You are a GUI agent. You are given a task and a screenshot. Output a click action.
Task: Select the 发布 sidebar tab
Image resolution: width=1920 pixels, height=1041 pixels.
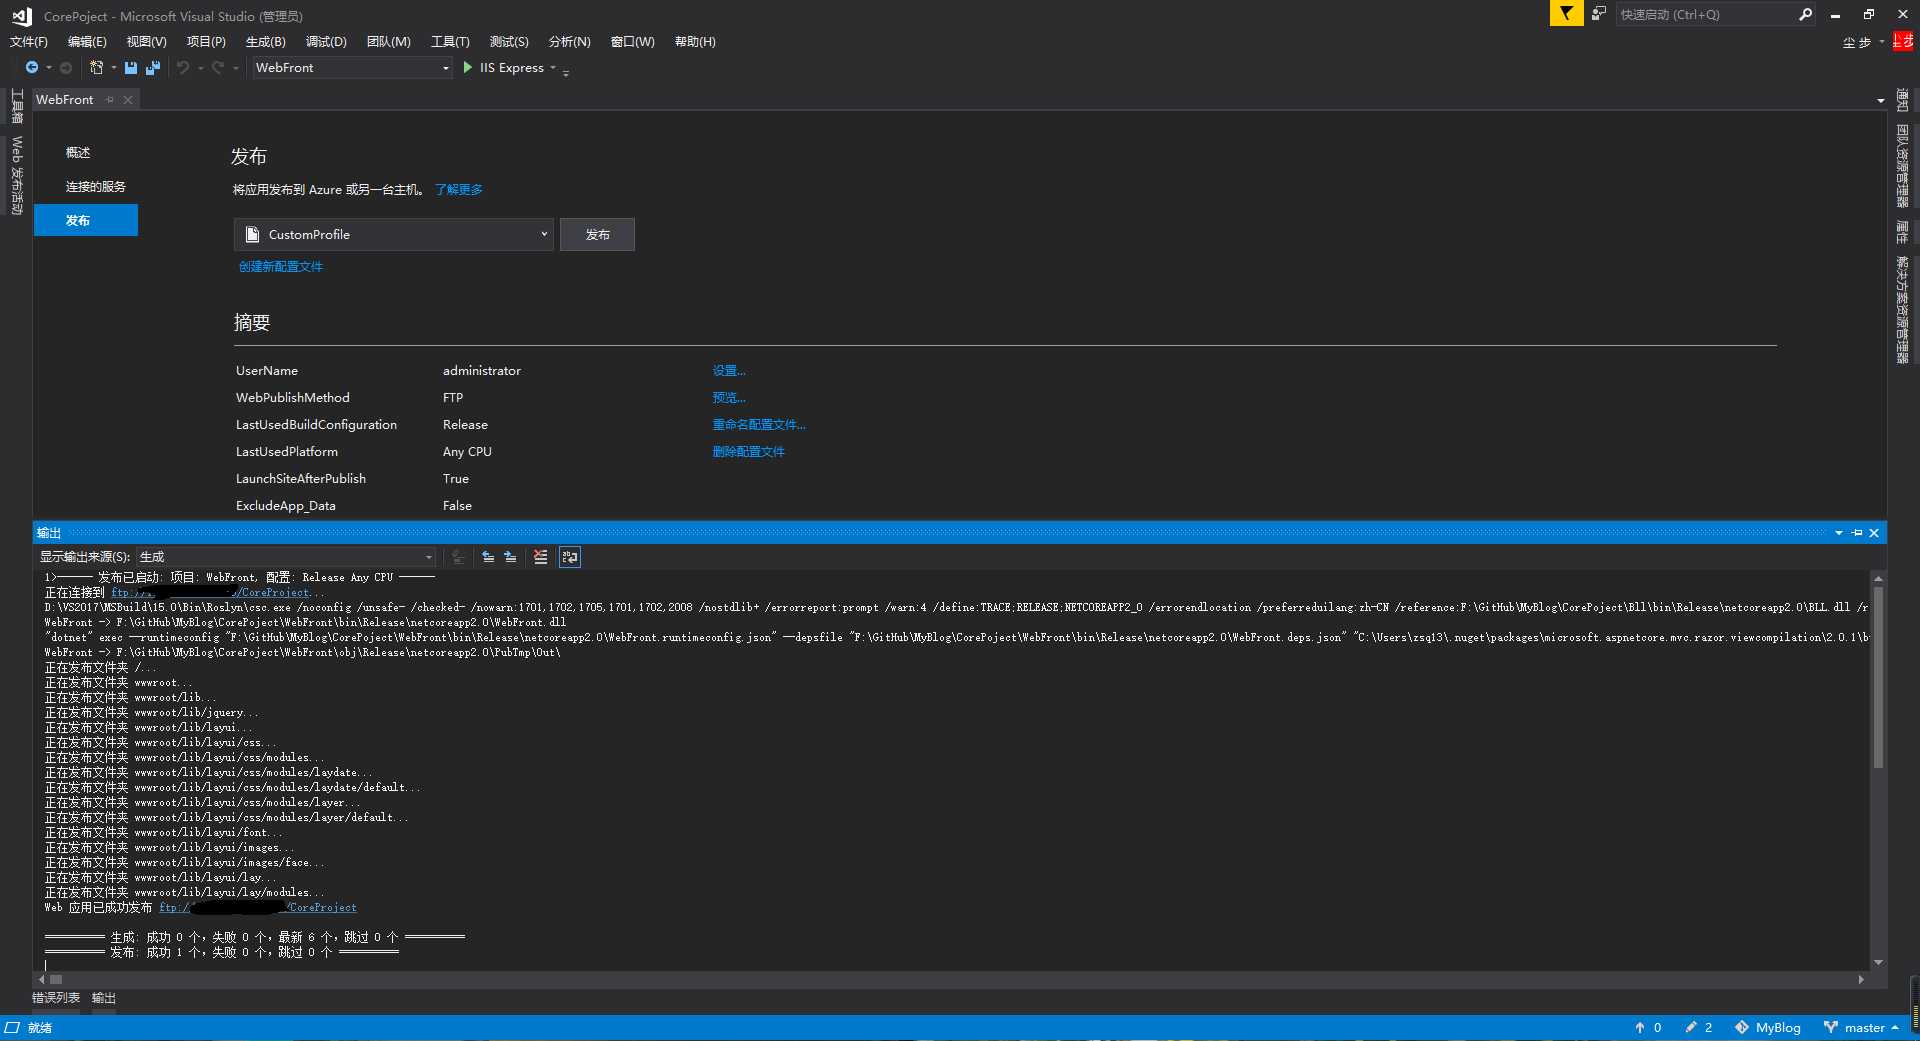pyautogui.click(x=86, y=220)
